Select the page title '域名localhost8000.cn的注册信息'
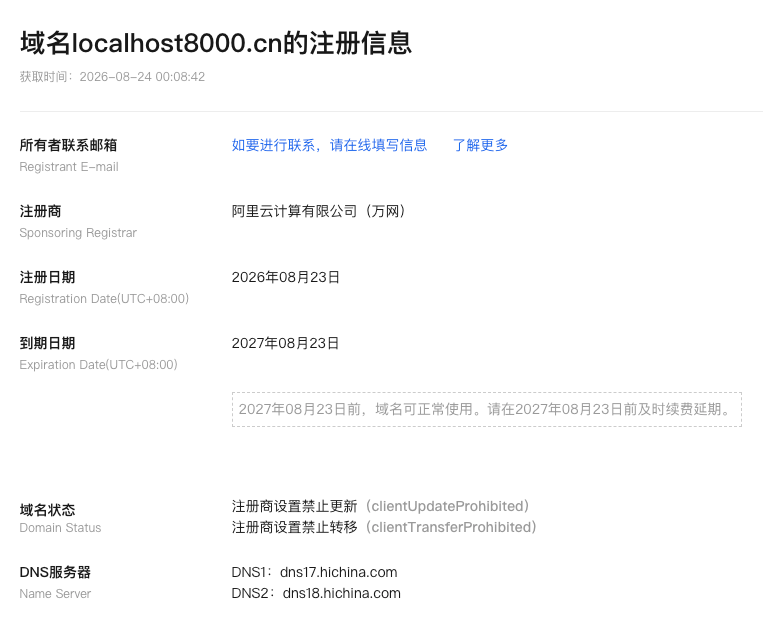Image resolution: width=763 pixels, height=622 pixels. pyautogui.click(x=216, y=43)
